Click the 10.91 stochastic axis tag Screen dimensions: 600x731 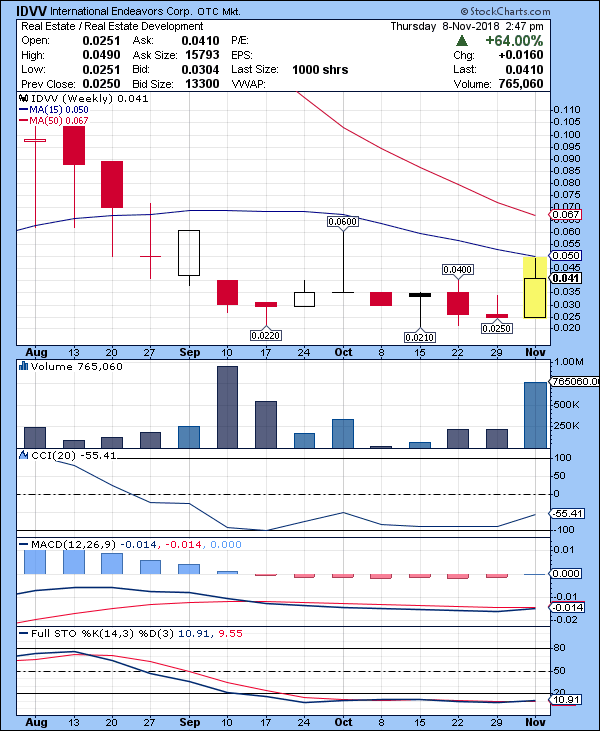click(x=566, y=700)
